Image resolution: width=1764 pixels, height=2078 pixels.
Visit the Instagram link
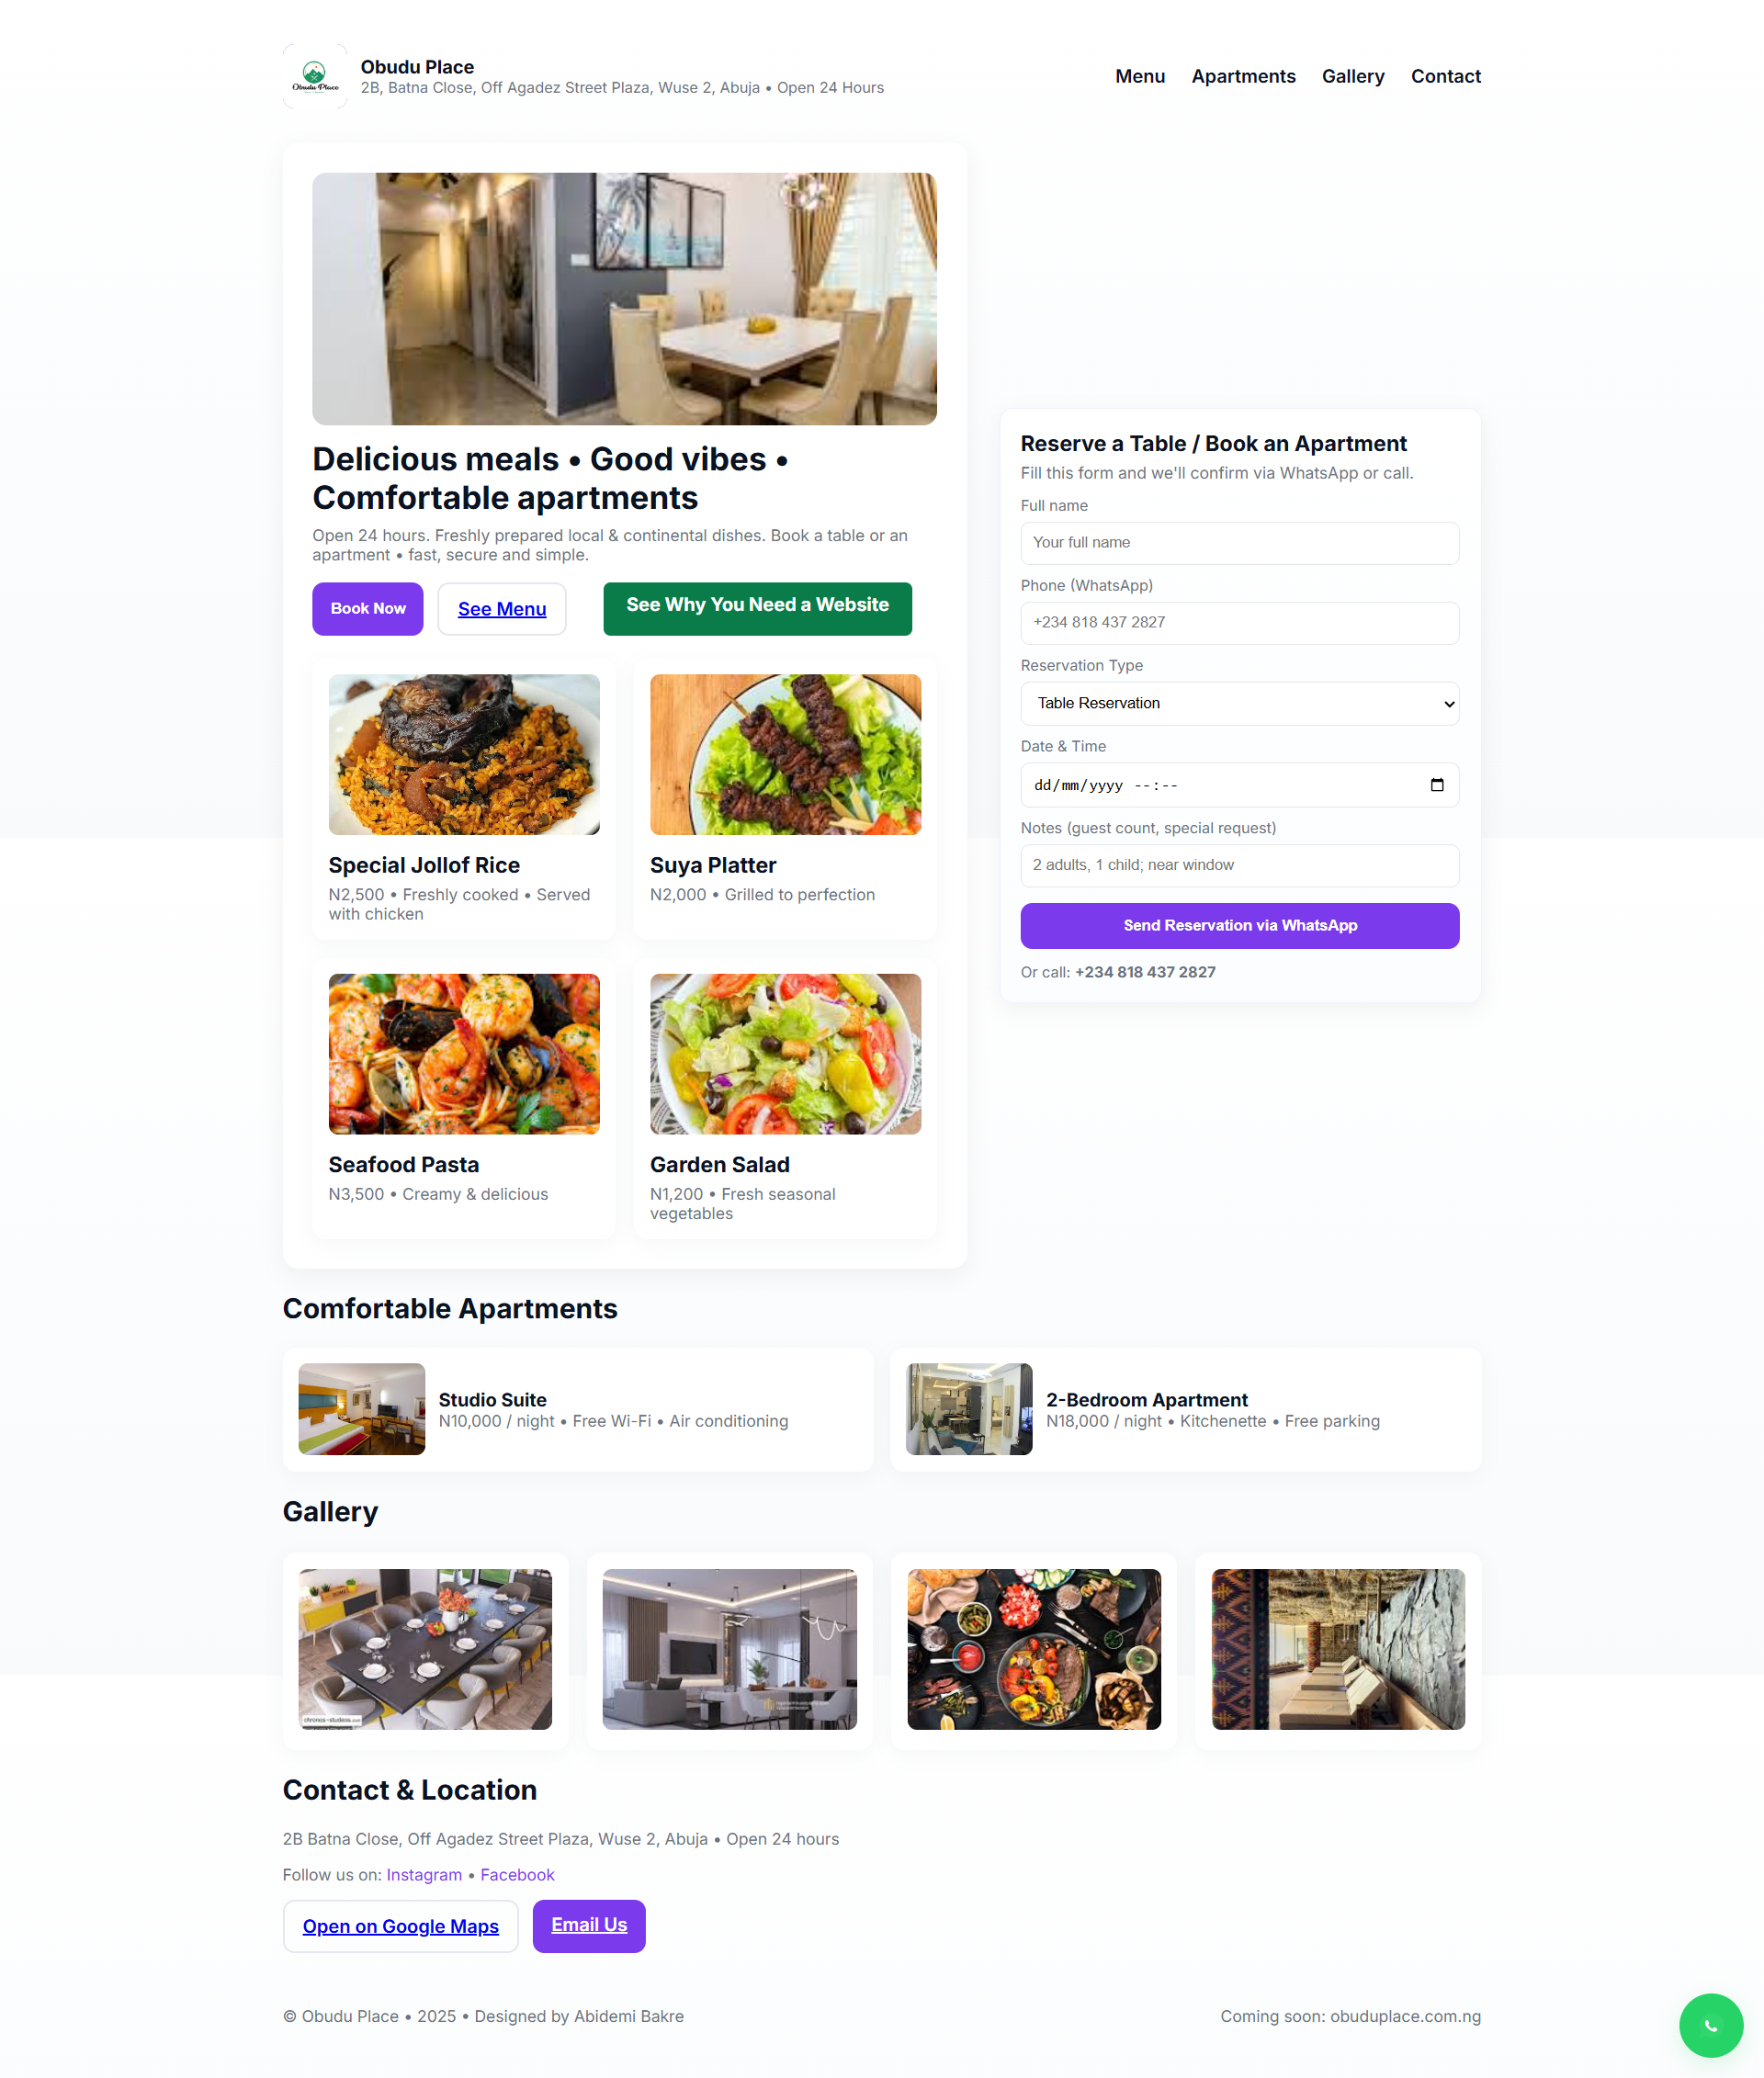pyautogui.click(x=424, y=1874)
